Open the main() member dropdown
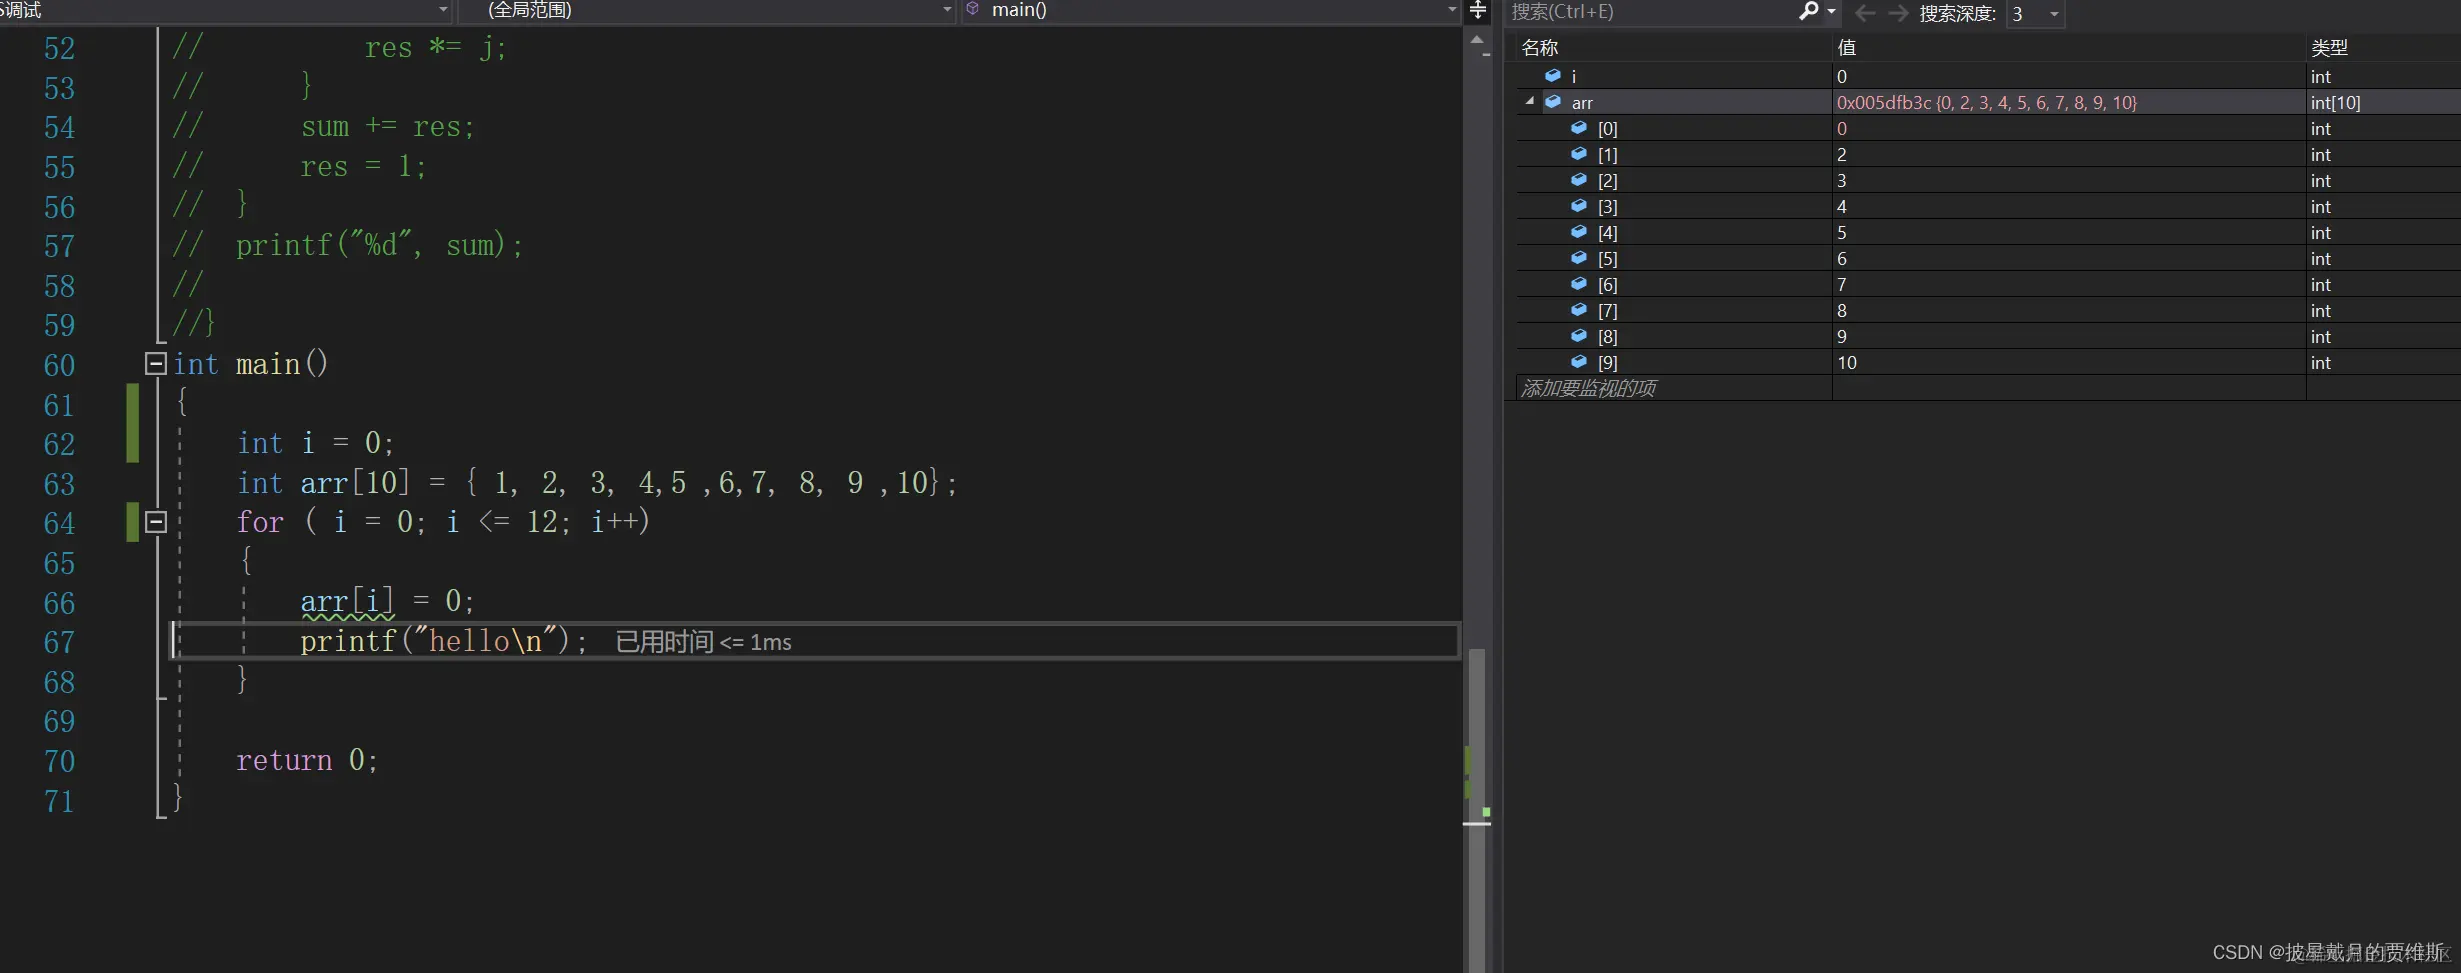The height and width of the screenshot is (973, 2461). (1452, 10)
